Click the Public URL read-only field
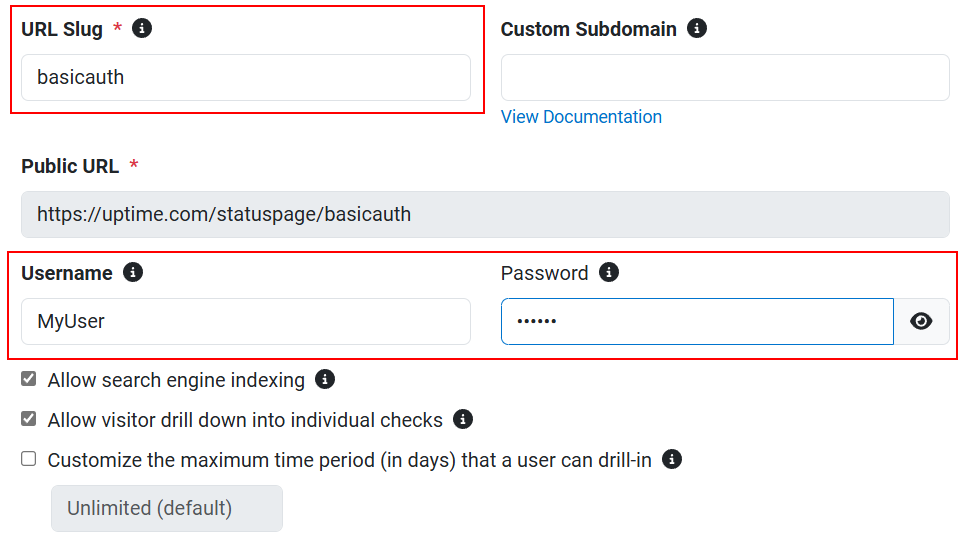The height and width of the screenshot is (539, 959). (486, 214)
